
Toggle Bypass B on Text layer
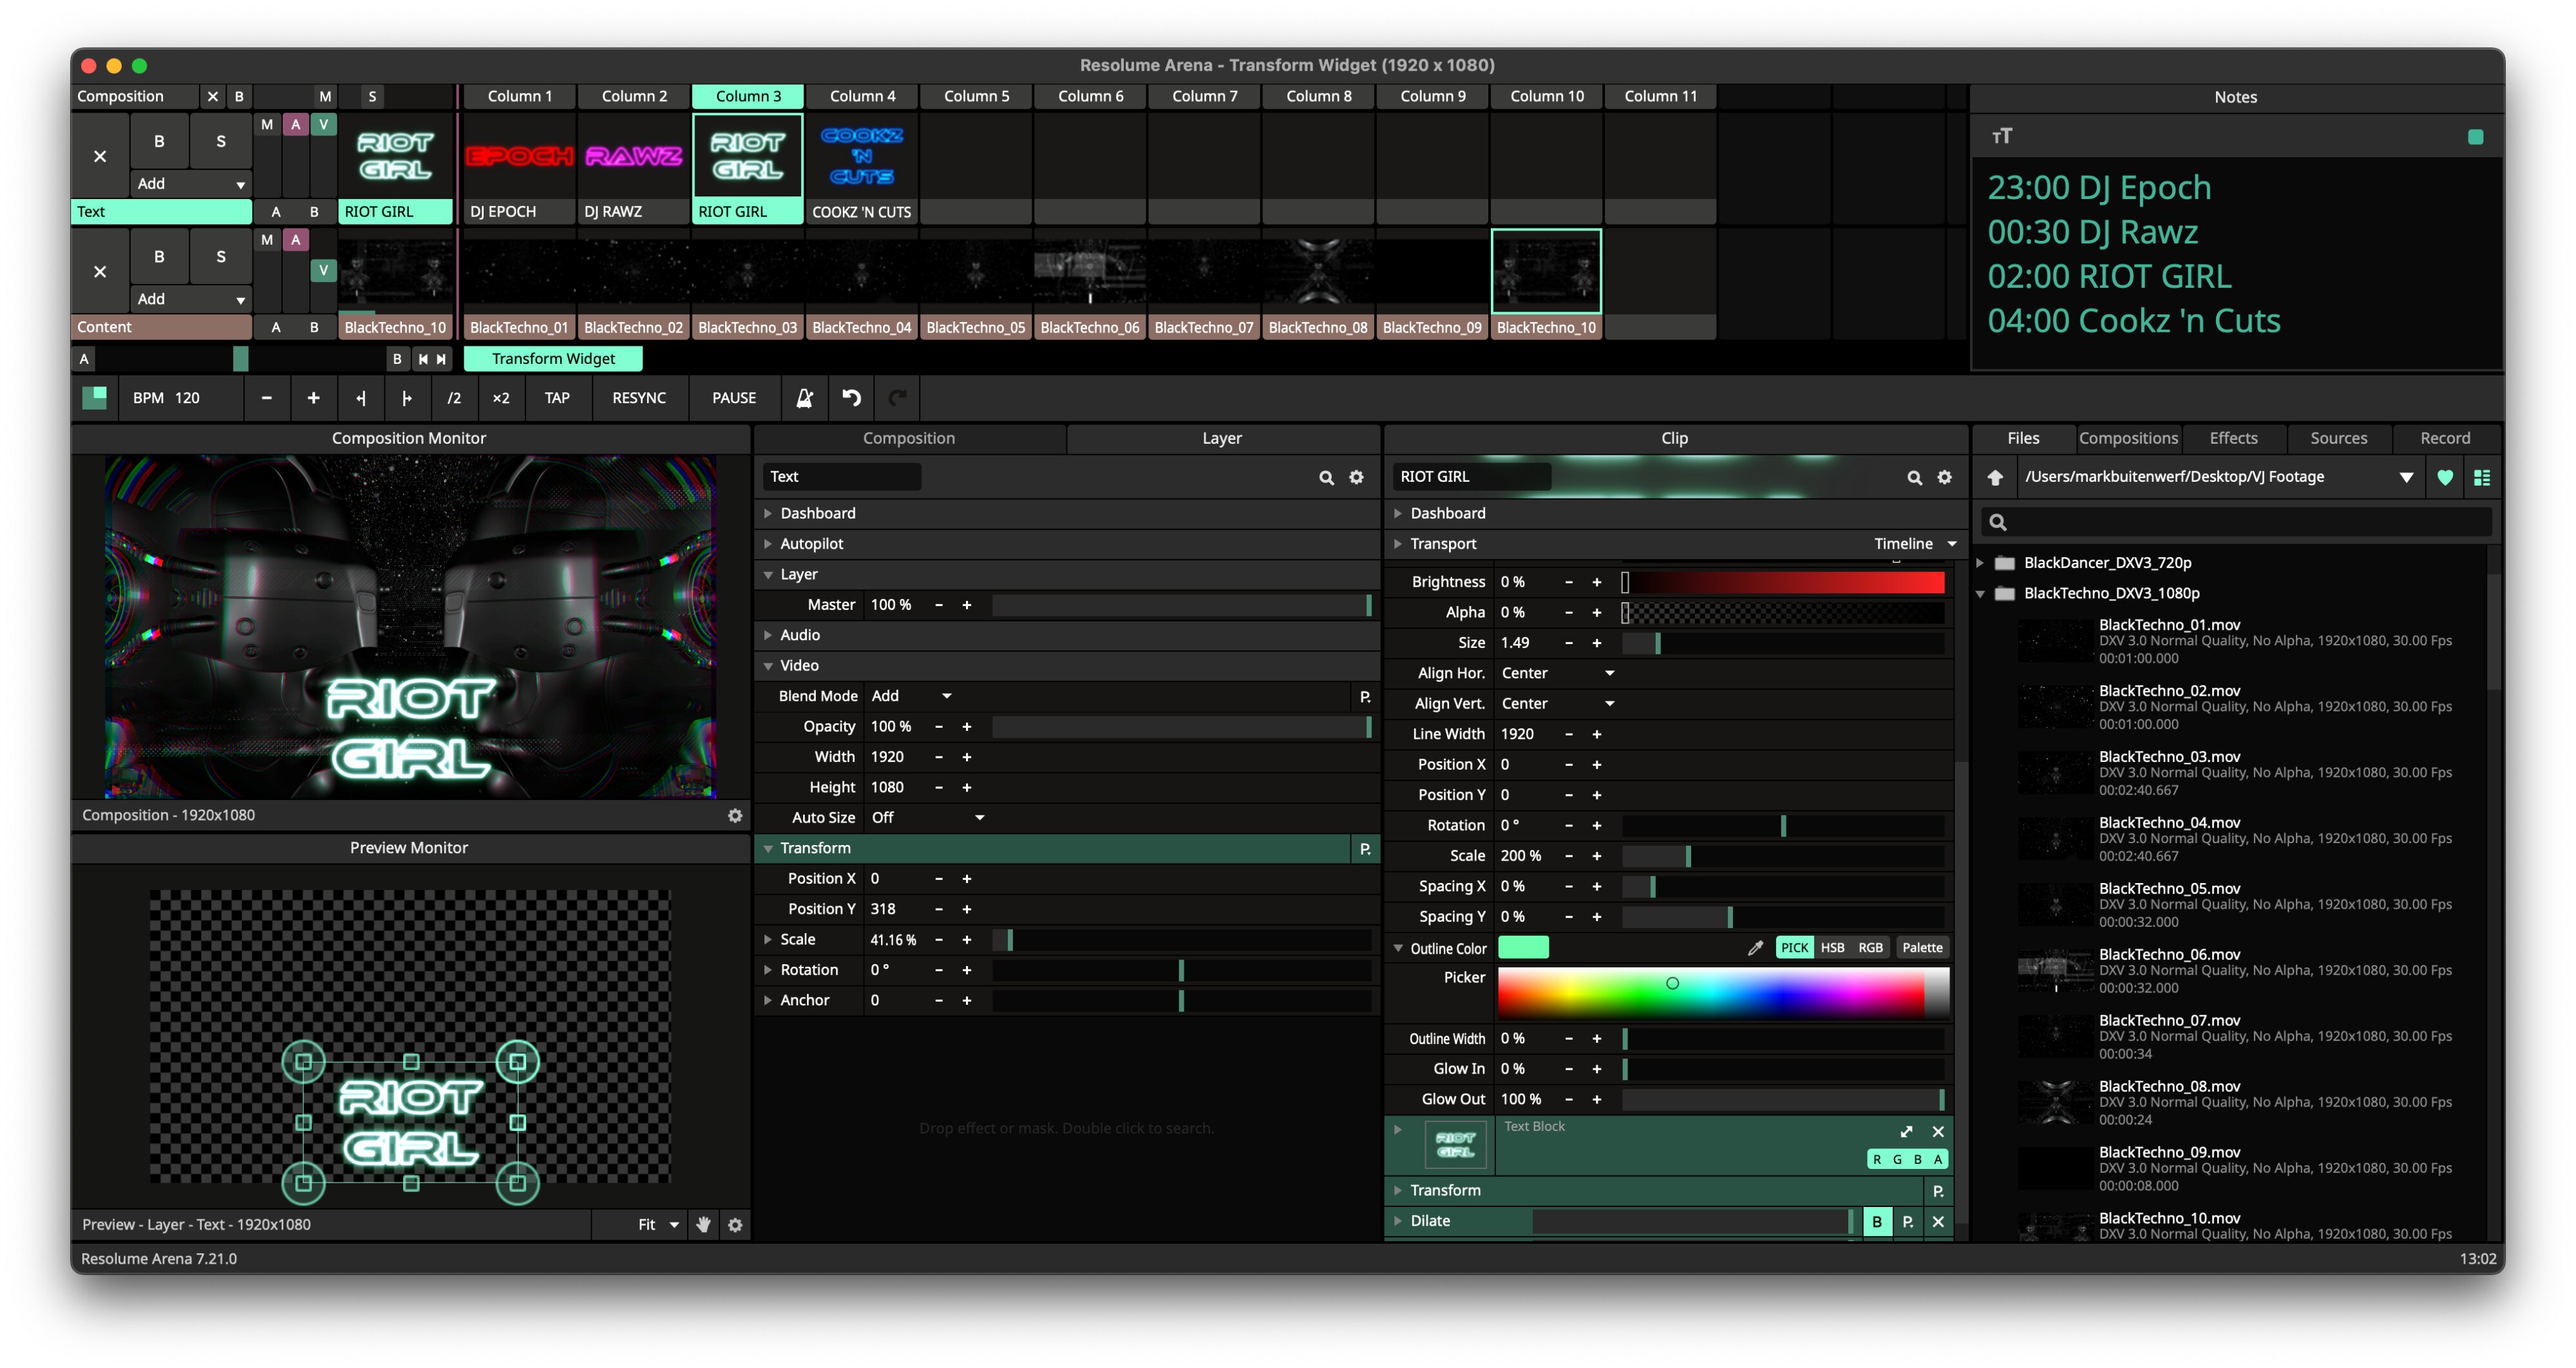(159, 141)
